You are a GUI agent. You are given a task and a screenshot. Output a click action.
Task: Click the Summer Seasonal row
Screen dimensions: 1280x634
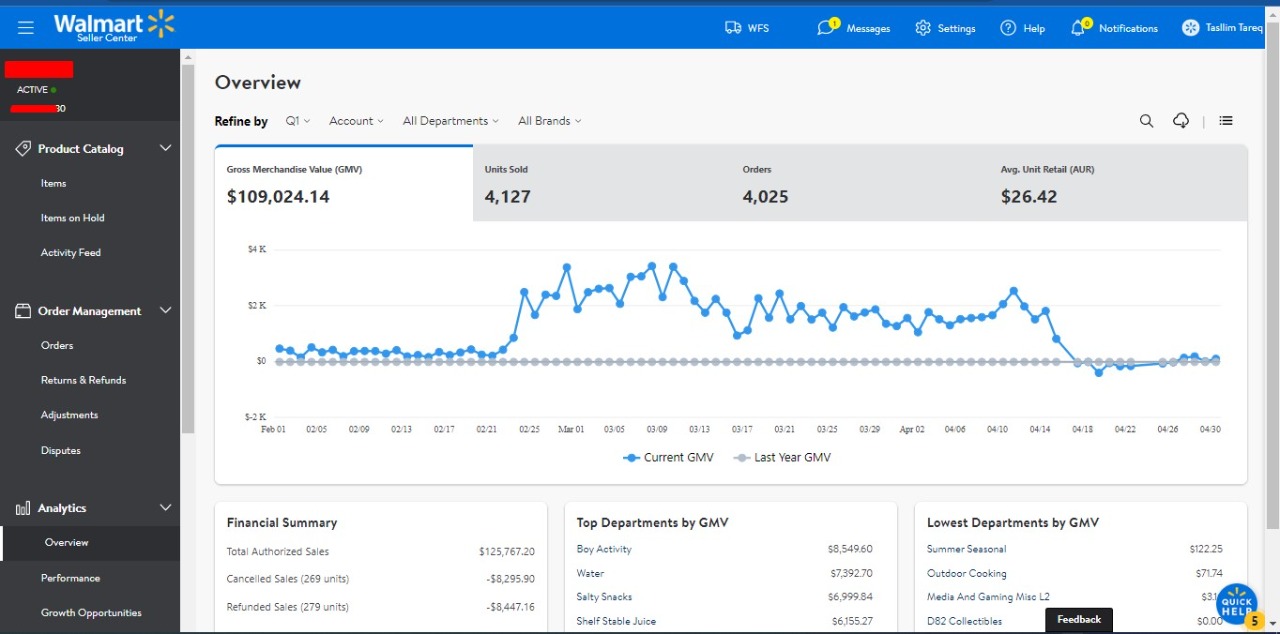coord(1075,549)
